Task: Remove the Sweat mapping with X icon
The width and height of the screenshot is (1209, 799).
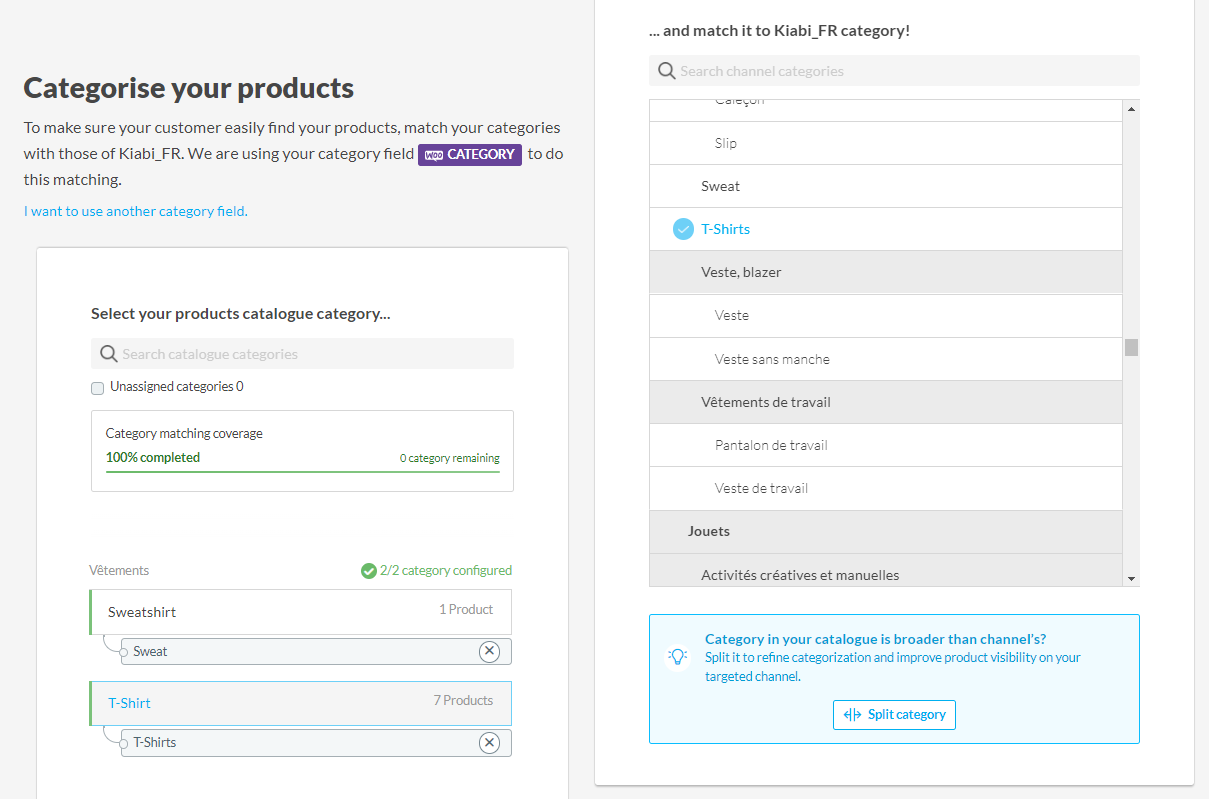Action: (x=489, y=651)
